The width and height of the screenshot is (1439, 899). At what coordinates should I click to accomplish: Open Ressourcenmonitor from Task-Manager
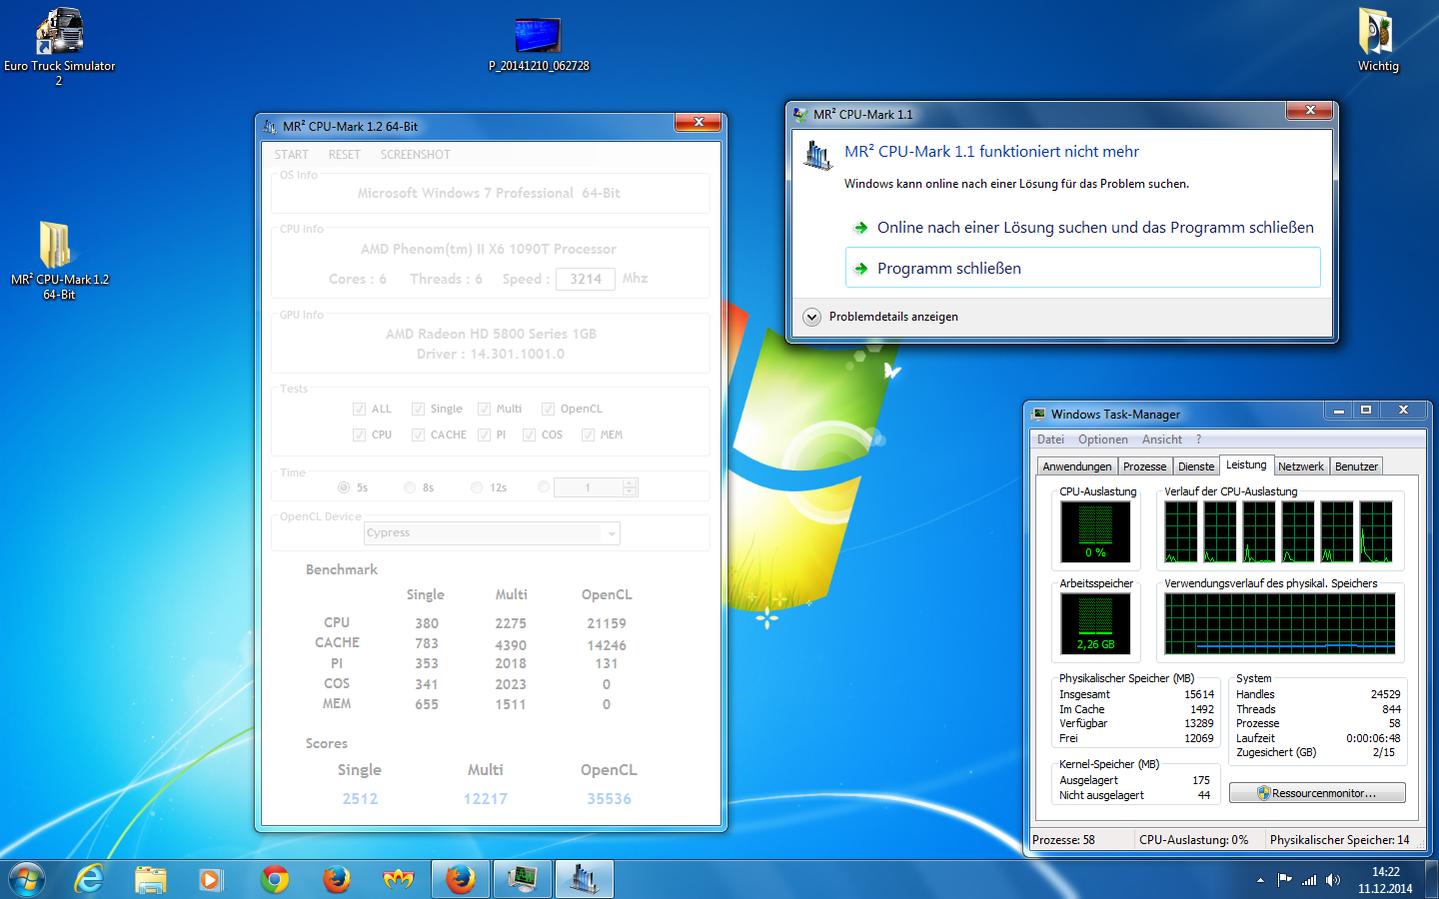point(1317,793)
